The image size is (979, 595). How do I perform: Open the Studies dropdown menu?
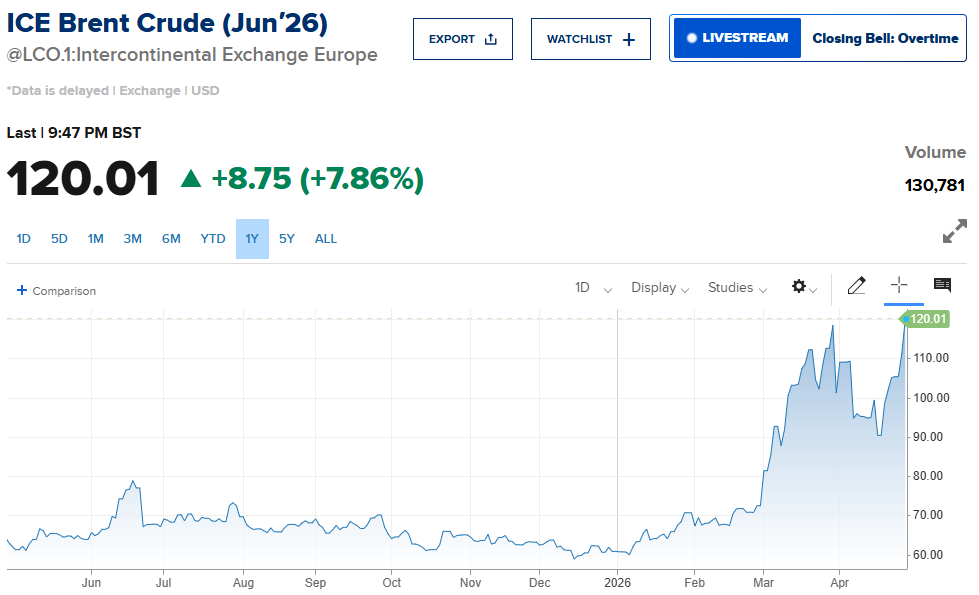click(x=737, y=288)
